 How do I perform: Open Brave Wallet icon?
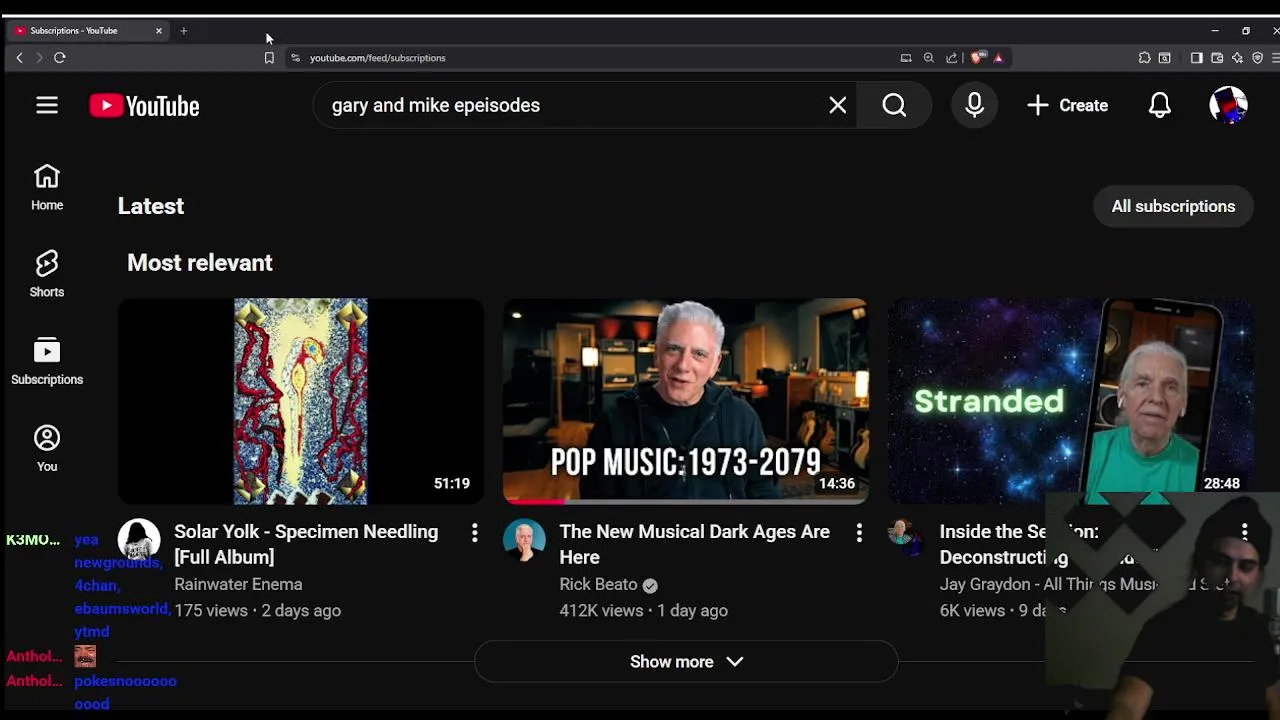click(x=1217, y=58)
